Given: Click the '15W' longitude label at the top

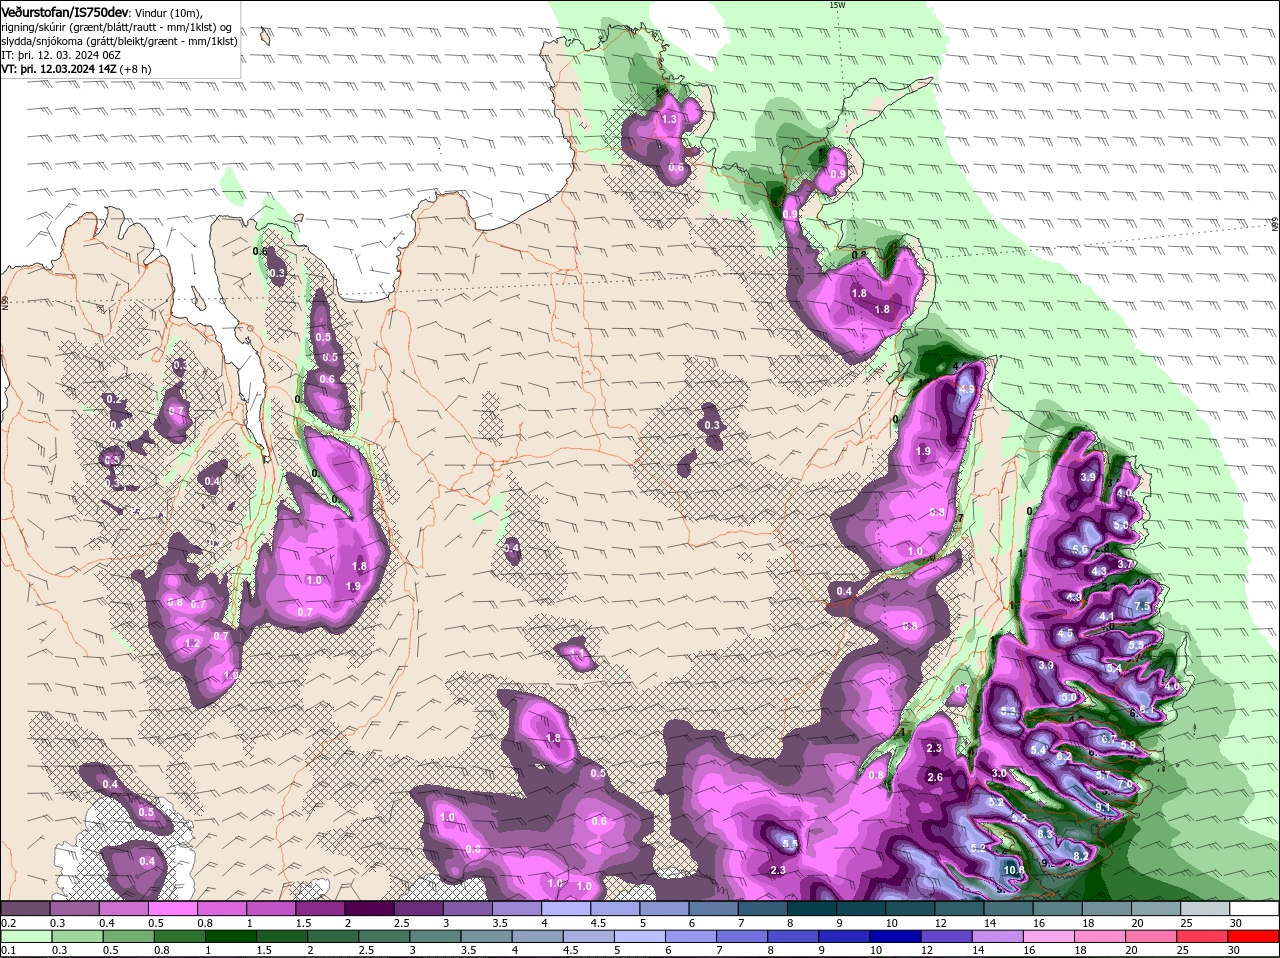Looking at the screenshot, I should coord(837,5).
